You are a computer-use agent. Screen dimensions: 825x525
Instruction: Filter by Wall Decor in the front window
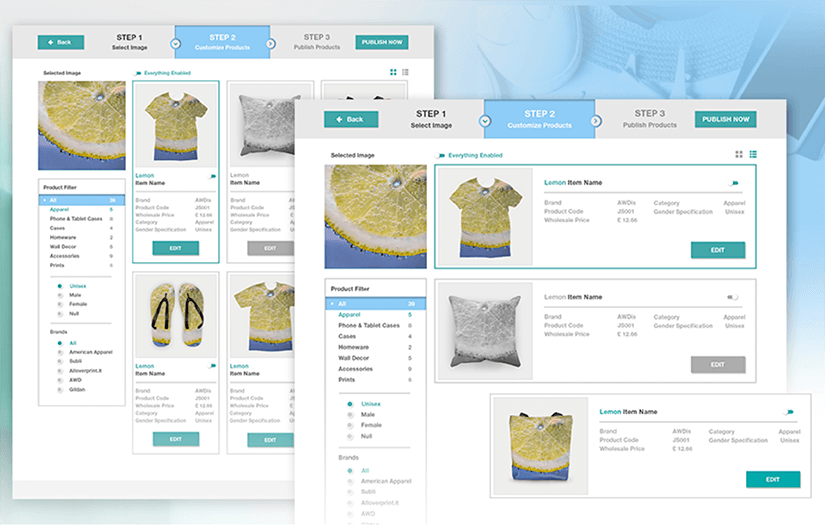click(376, 358)
